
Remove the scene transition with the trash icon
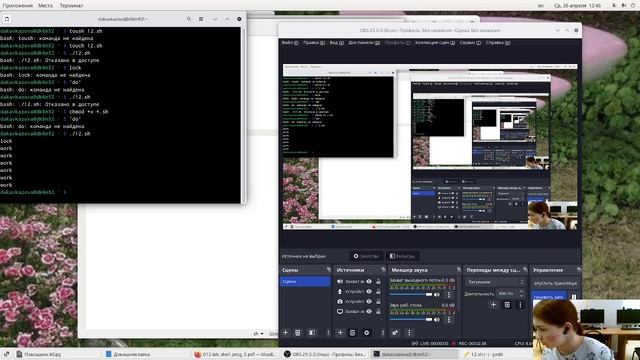click(507, 304)
